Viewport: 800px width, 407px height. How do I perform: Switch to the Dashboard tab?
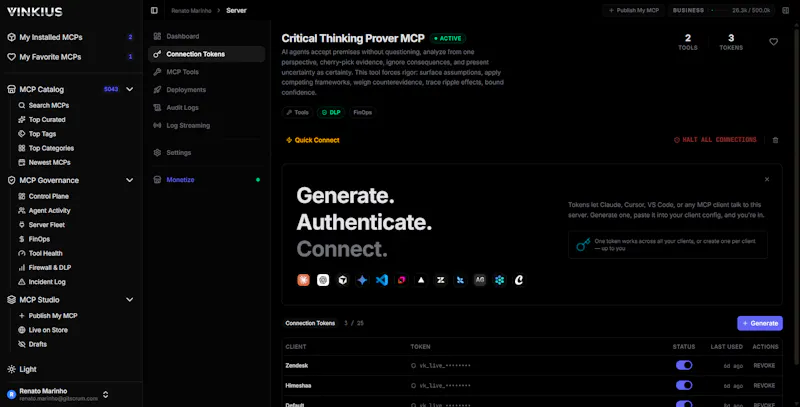pyautogui.click(x=207, y=36)
